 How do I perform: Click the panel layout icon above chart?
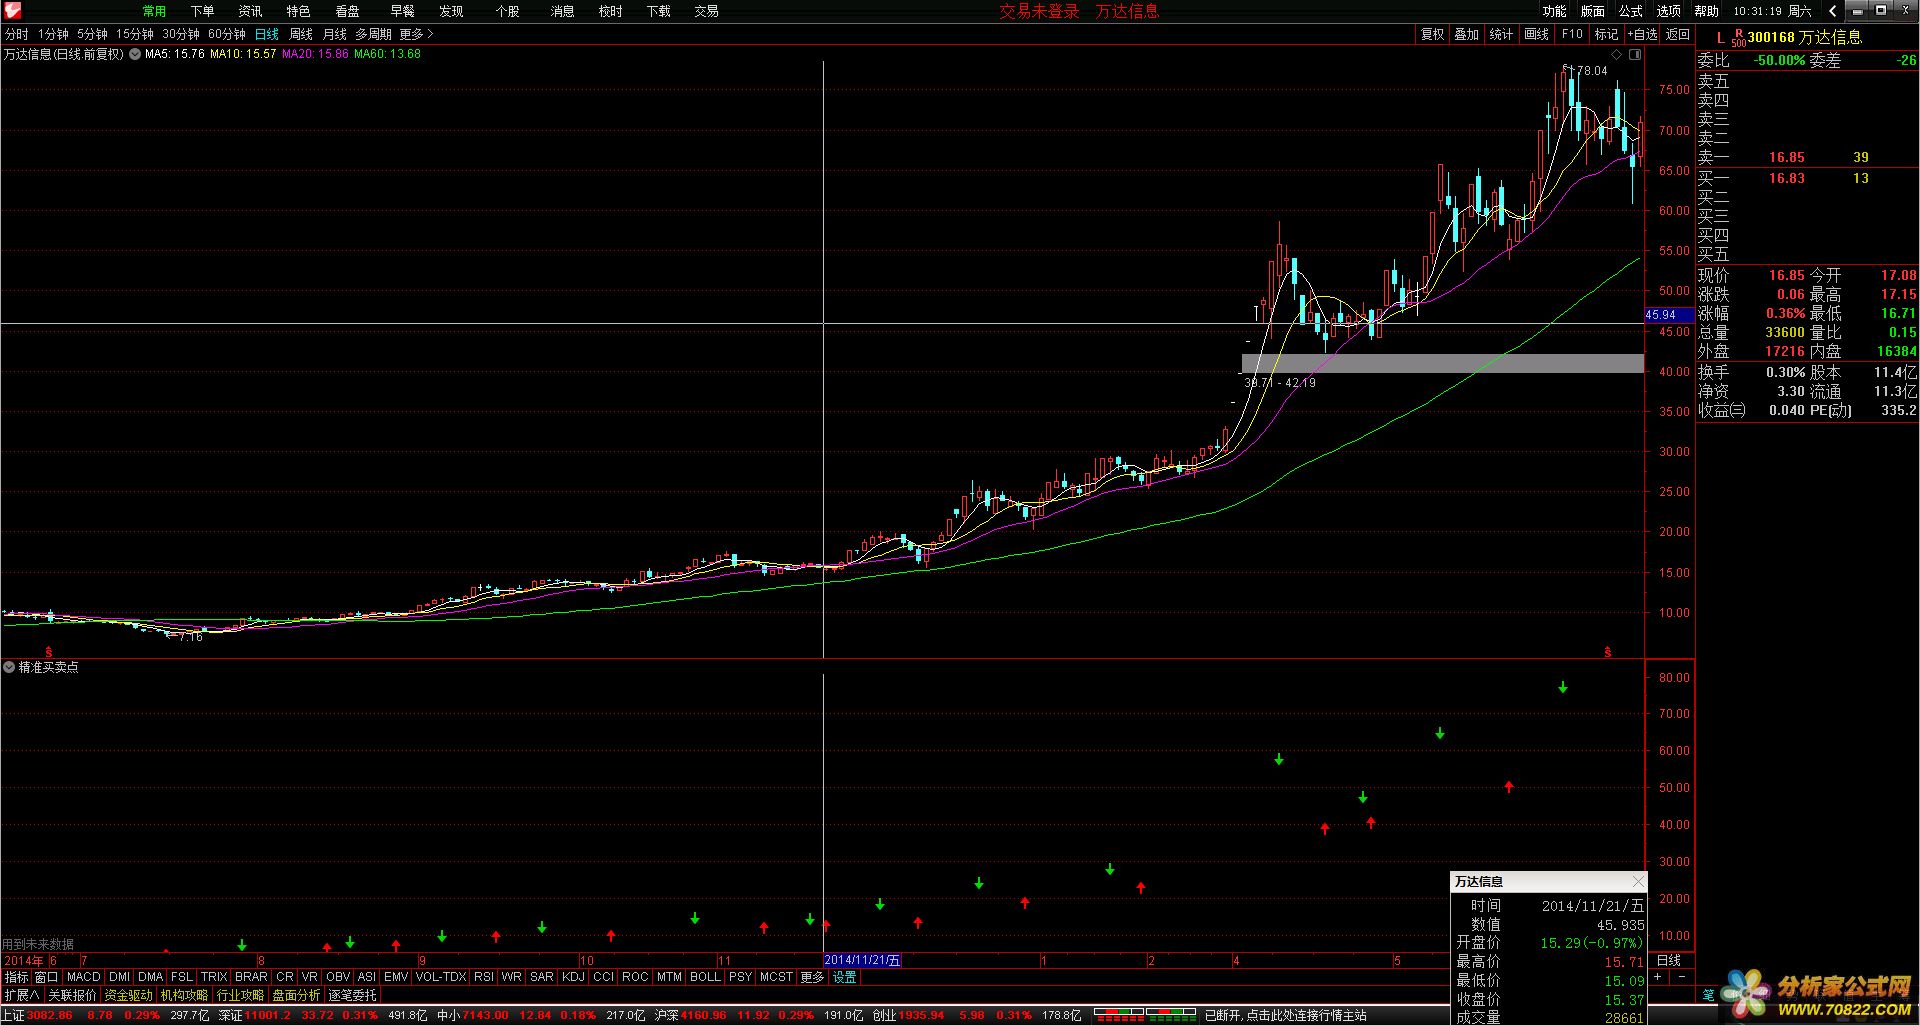(x=1635, y=54)
